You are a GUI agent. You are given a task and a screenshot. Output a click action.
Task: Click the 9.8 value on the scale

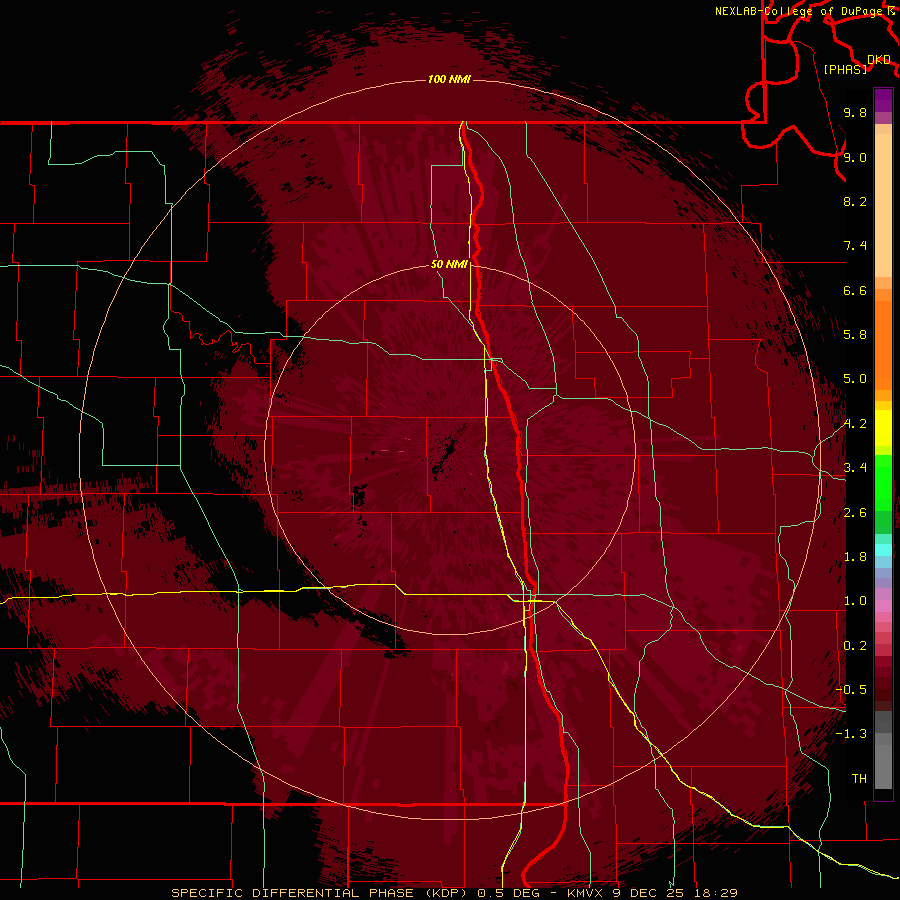(855, 112)
